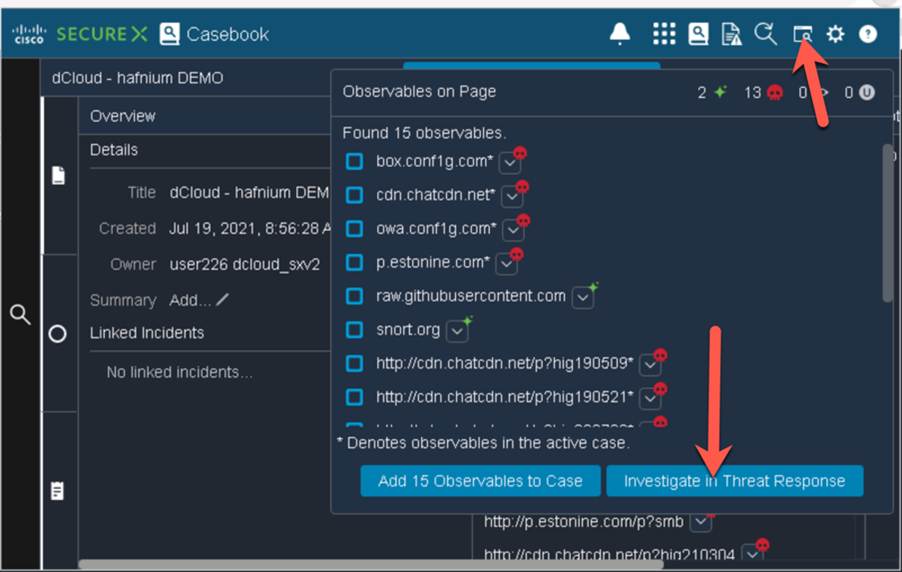Click Add... in the Summary field
The image size is (902, 572).
(190, 300)
